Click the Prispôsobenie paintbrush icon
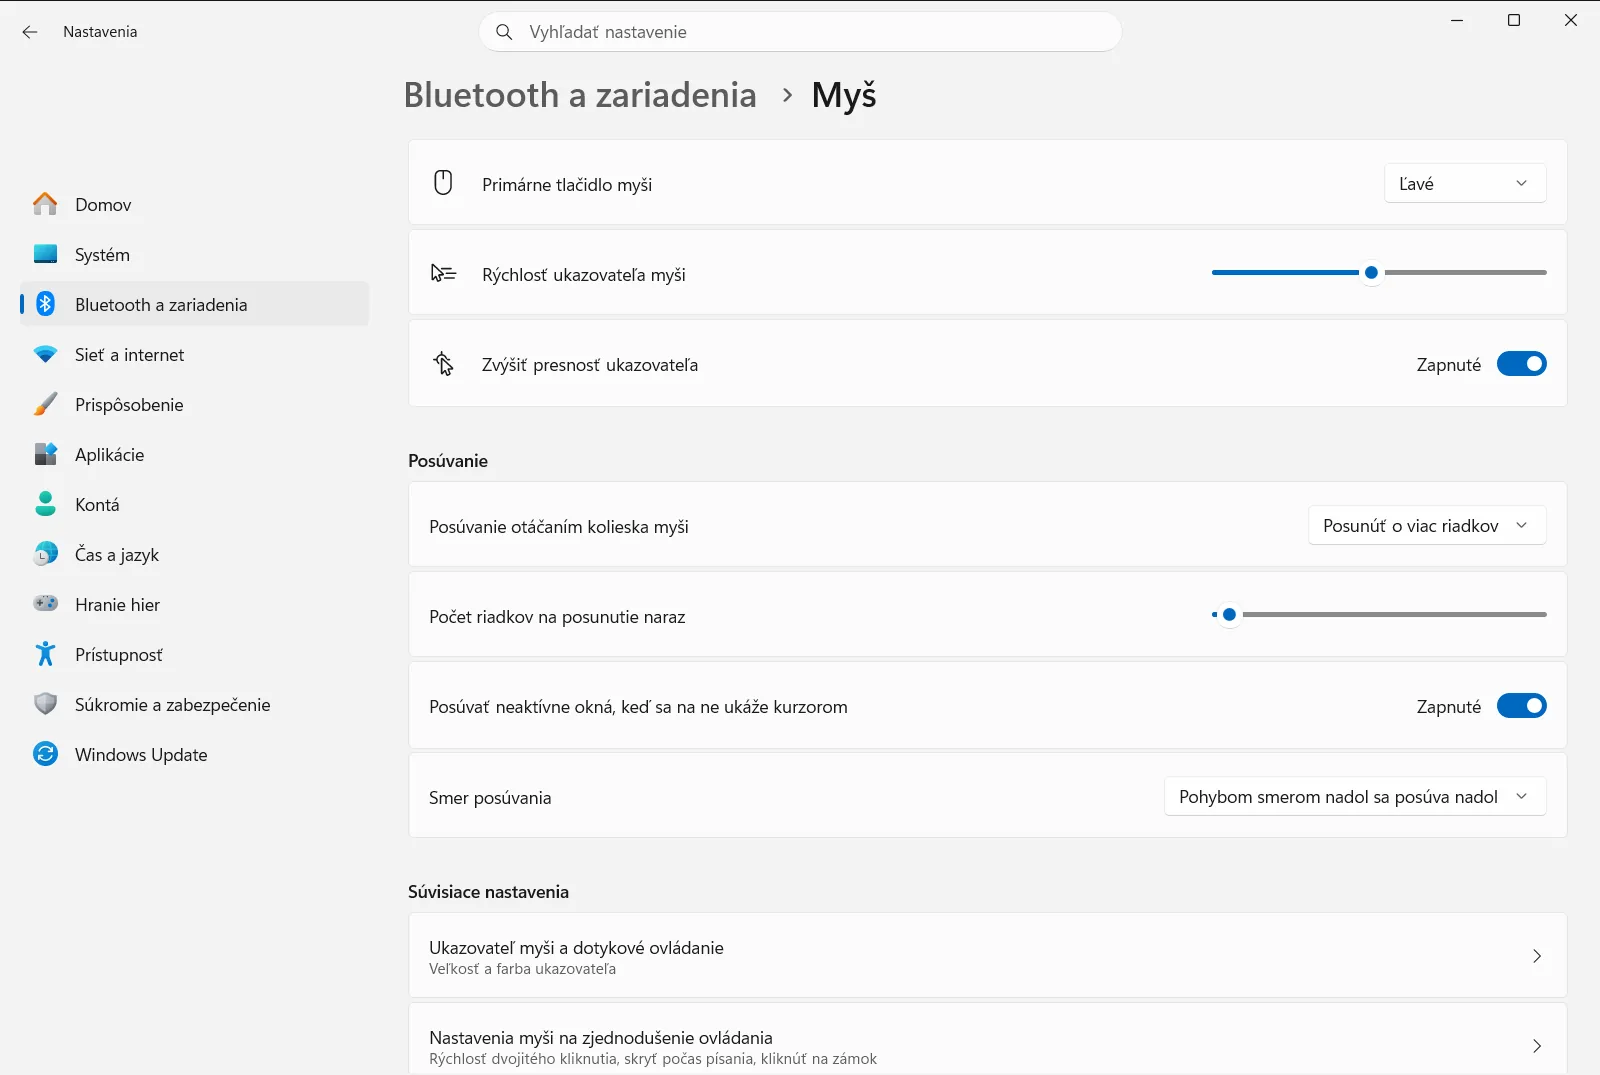The height and width of the screenshot is (1075, 1600). coord(45,404)
